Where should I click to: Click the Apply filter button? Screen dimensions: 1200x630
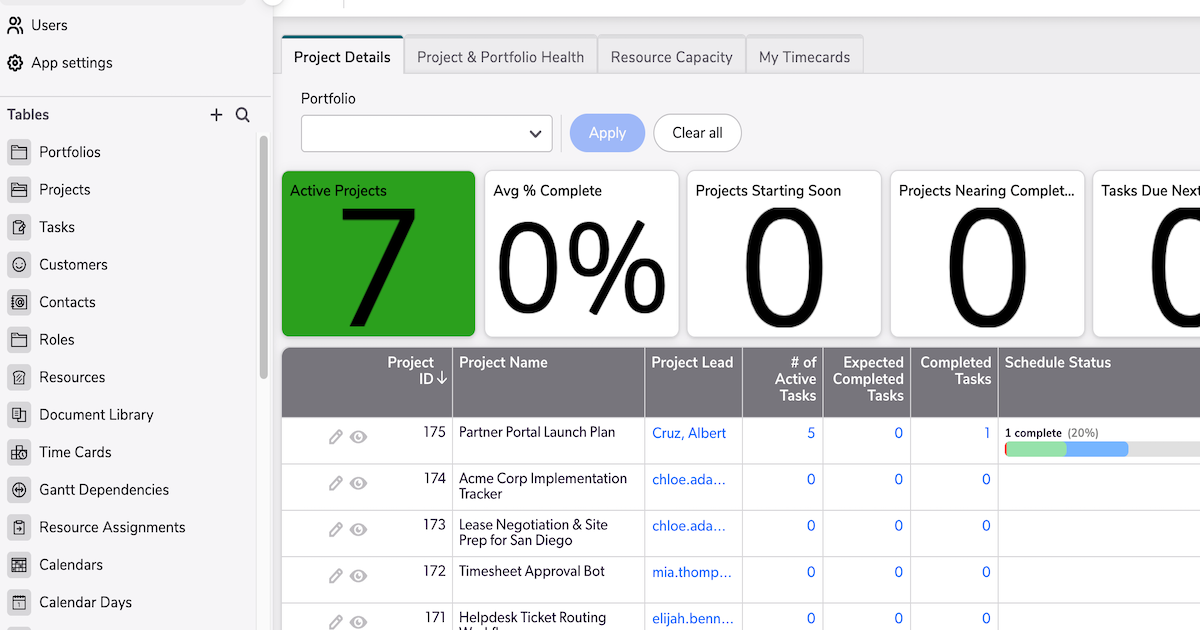point(607,133)
